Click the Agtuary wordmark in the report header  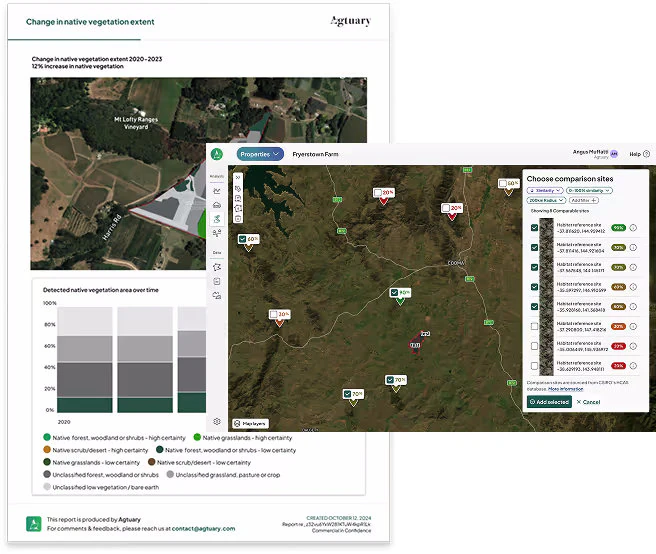[x=351, y=21]
